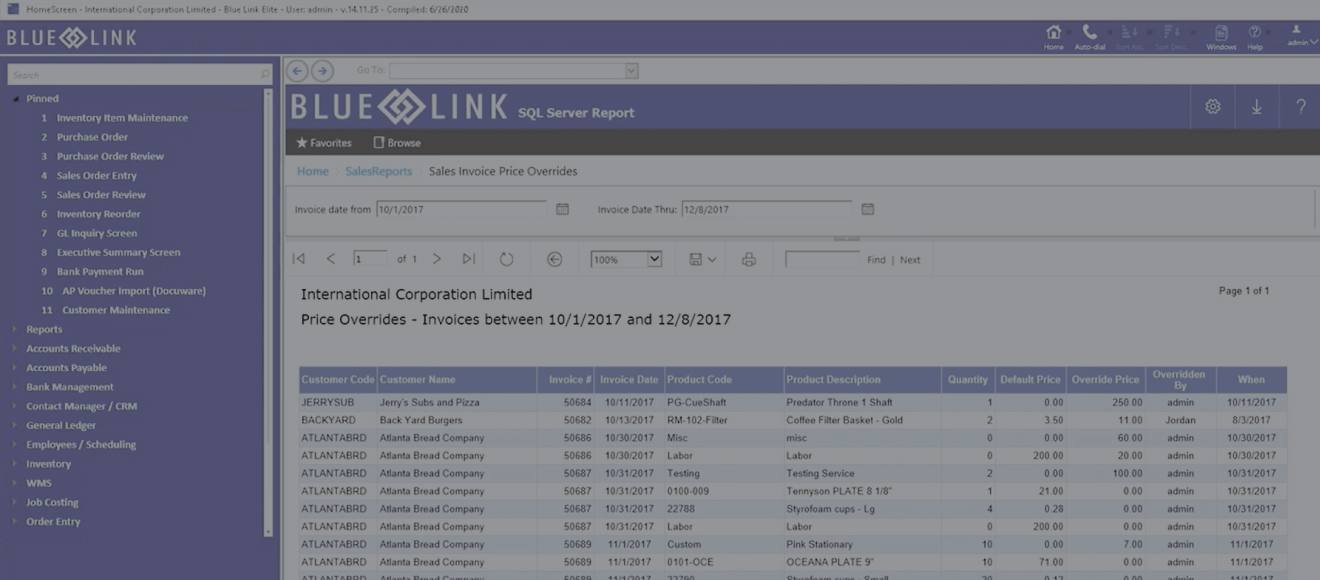
Task: Open report settings gear icon
Action: 1213,107
